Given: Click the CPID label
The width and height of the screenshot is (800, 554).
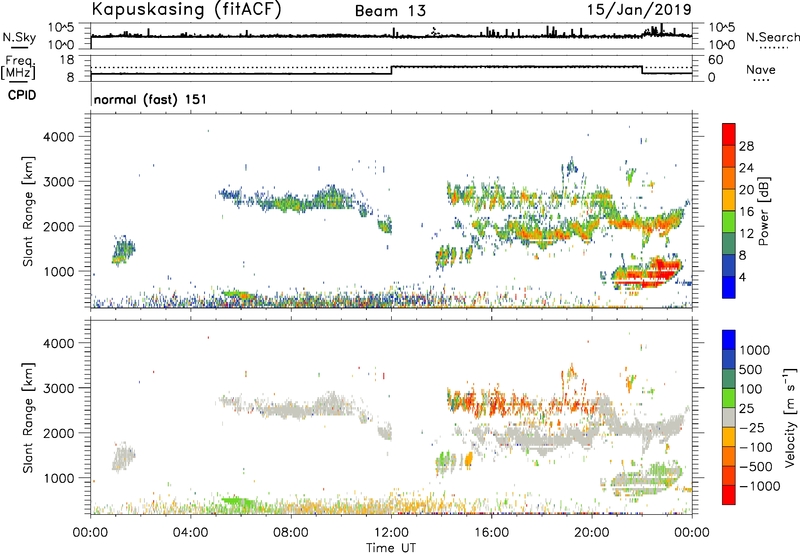Looking at the screenshot, I should click(x=22, y=95).
